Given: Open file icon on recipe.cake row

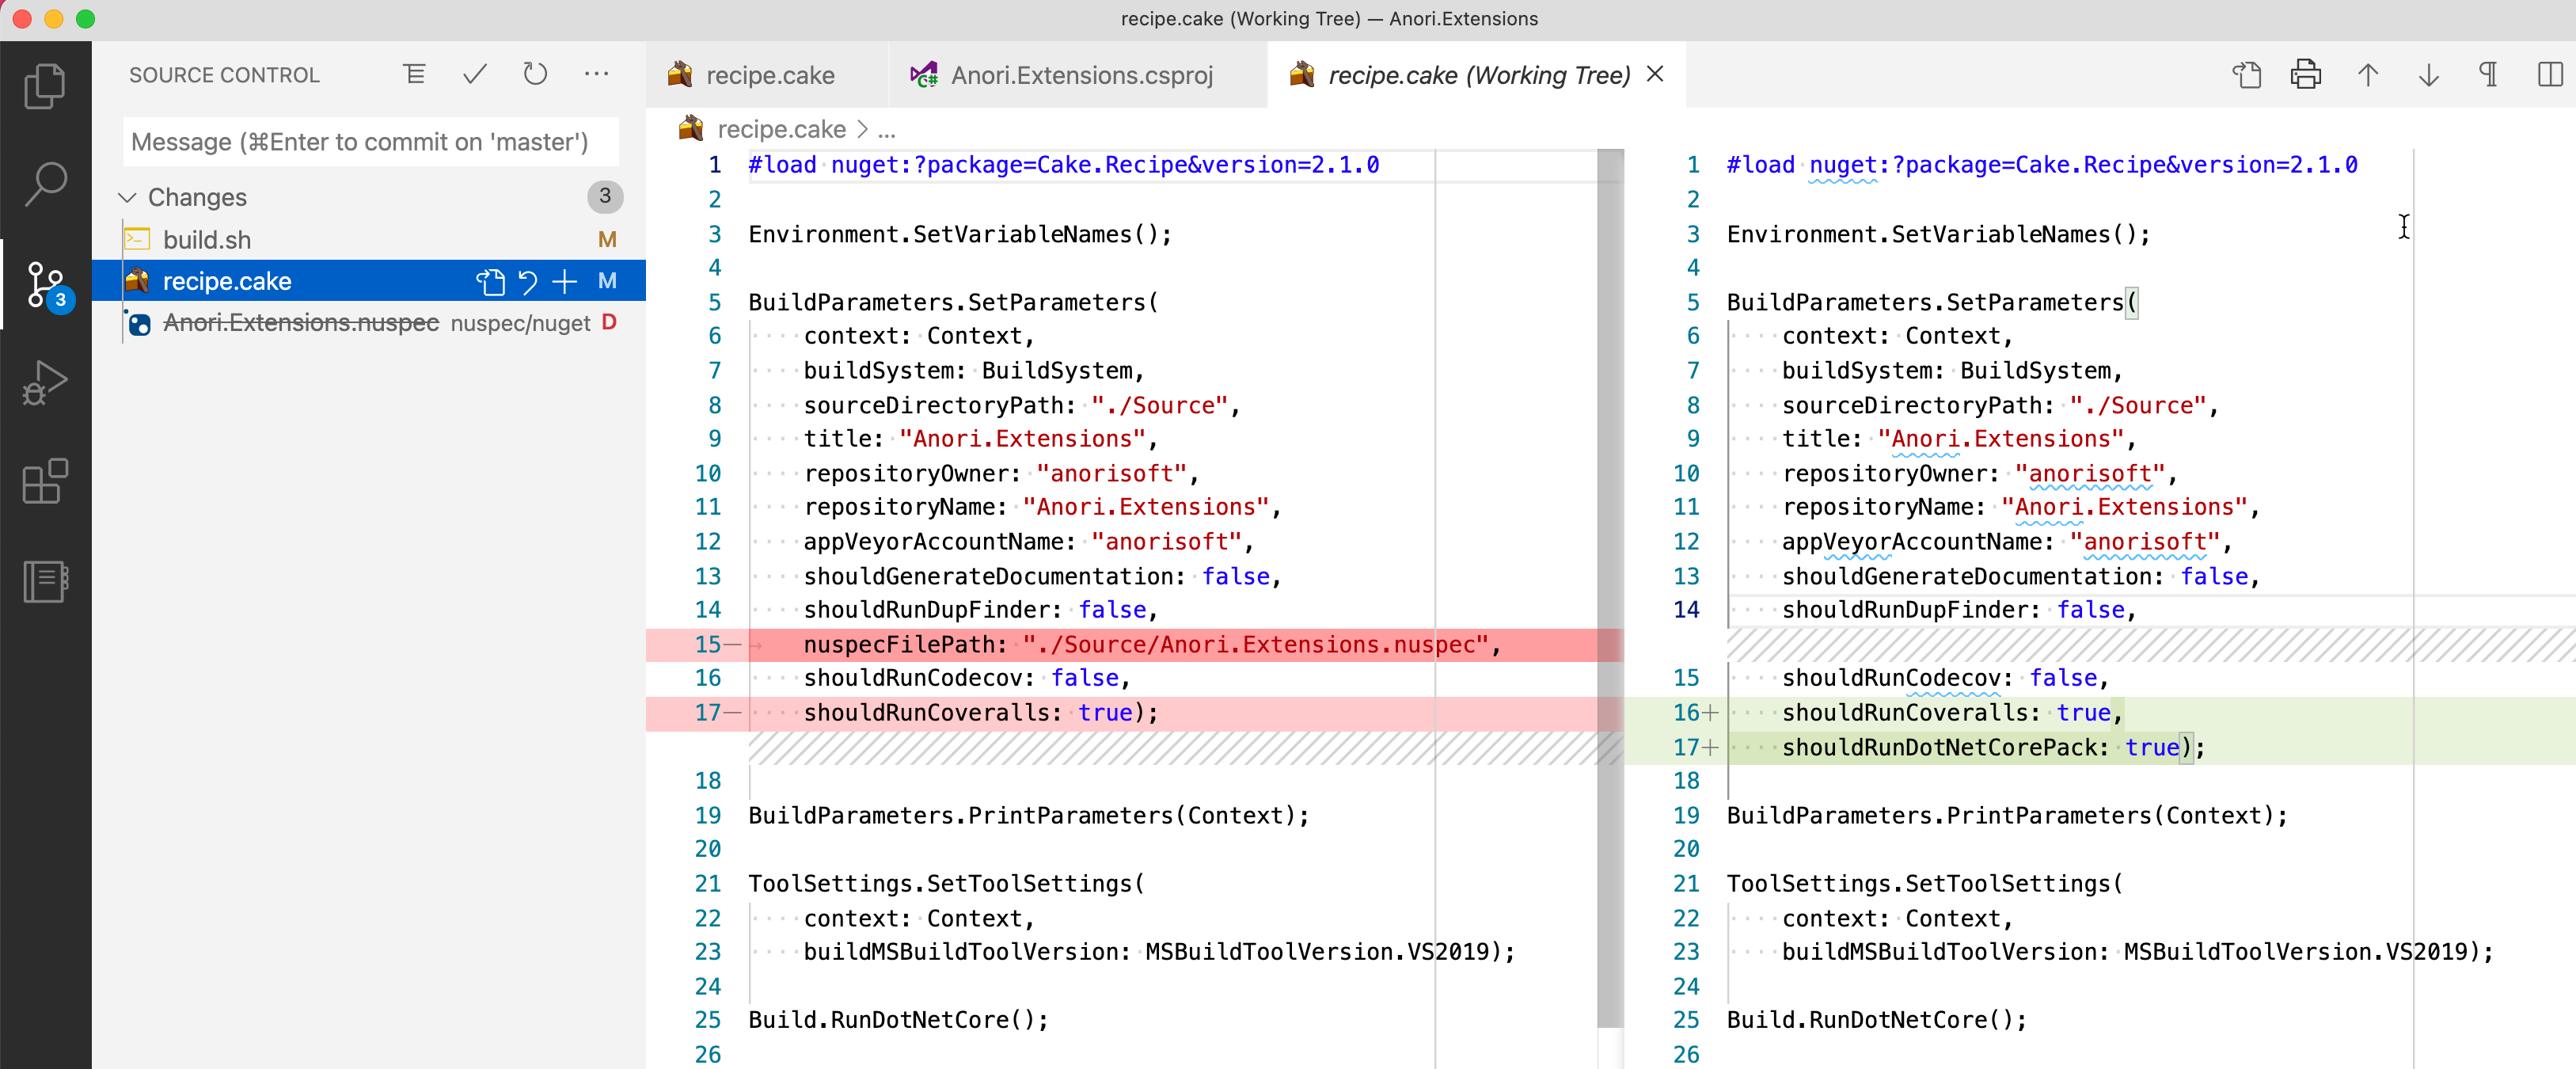Looking at the screenshot, I should [490, 282].
